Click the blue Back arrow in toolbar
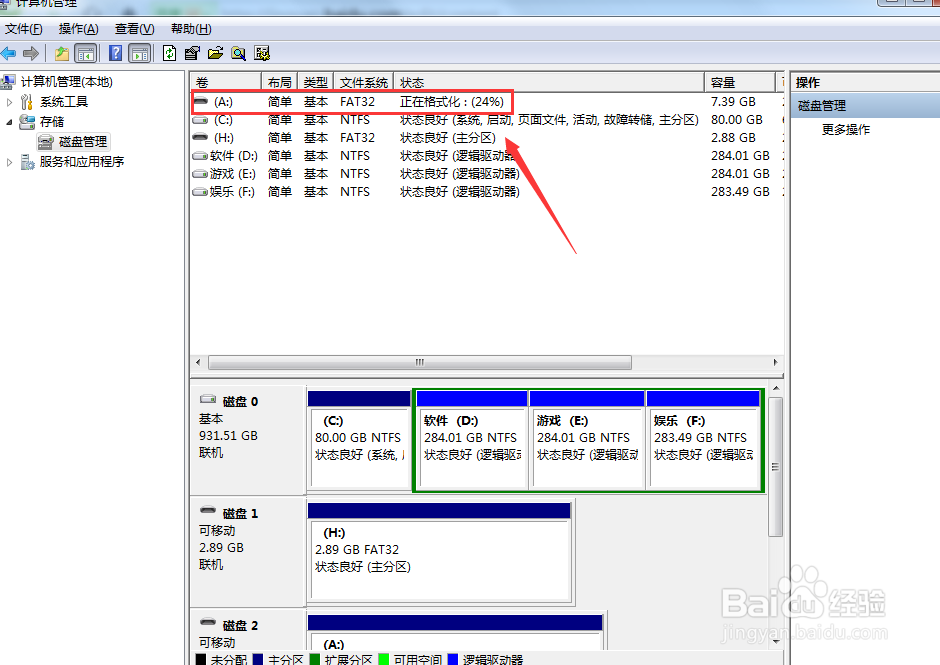This screenshot has height=665, width=940. click(x=8, y=53)
